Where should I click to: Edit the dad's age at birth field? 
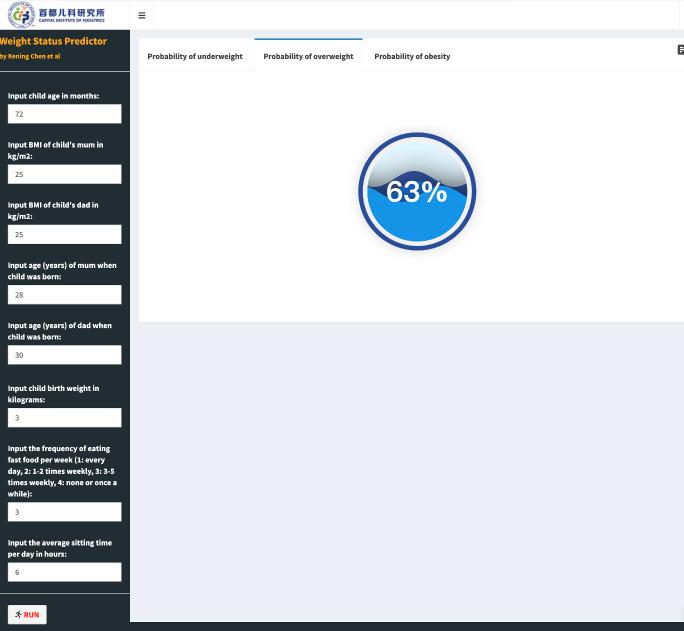64,355
